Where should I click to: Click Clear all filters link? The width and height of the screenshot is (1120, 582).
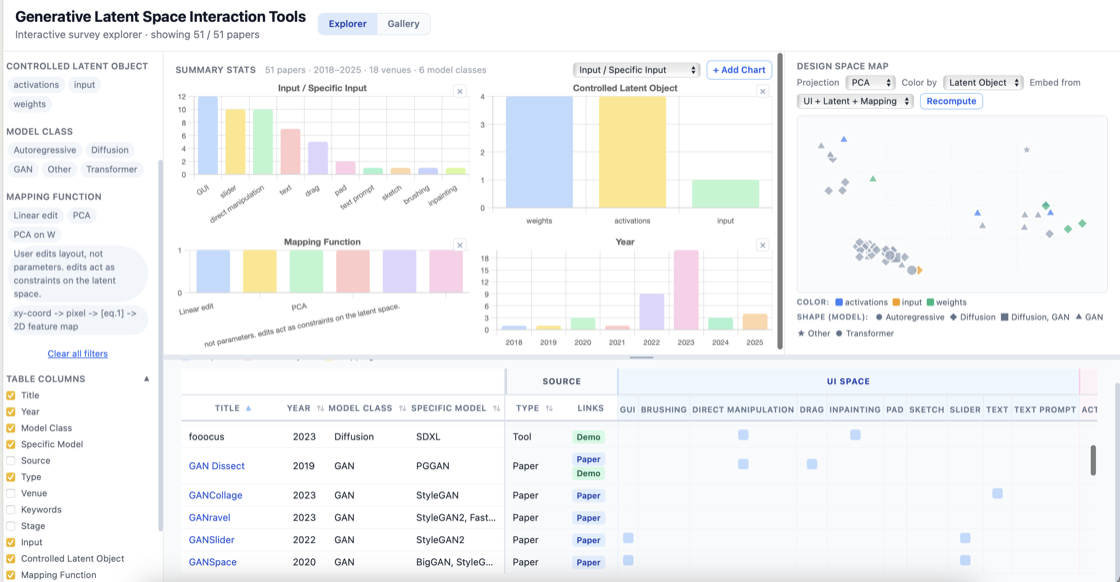(x=78, y=353)
